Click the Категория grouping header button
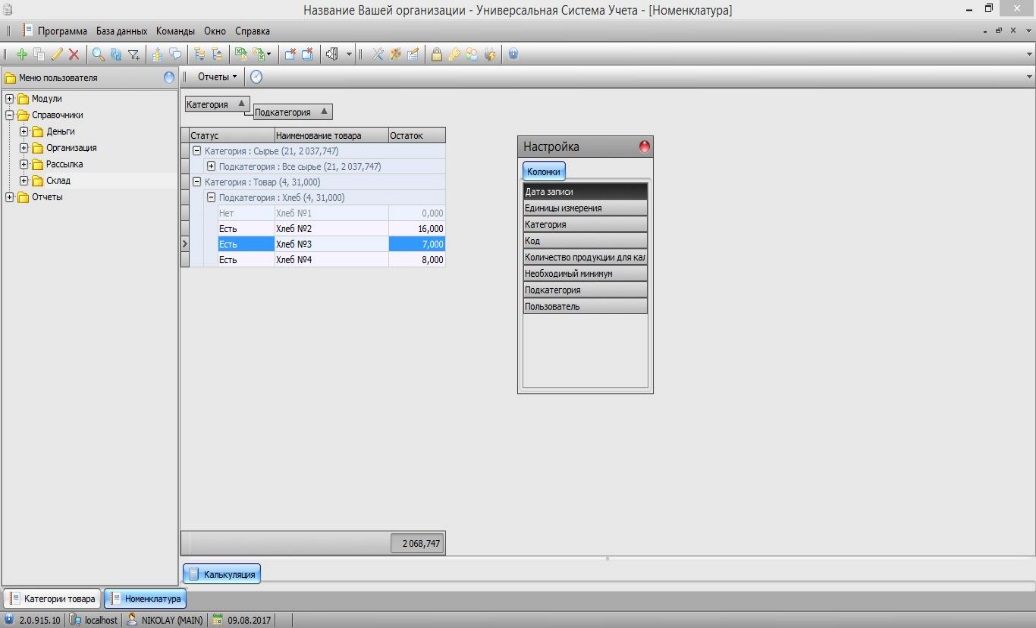Screen dimensions: 1036x628 217,104
